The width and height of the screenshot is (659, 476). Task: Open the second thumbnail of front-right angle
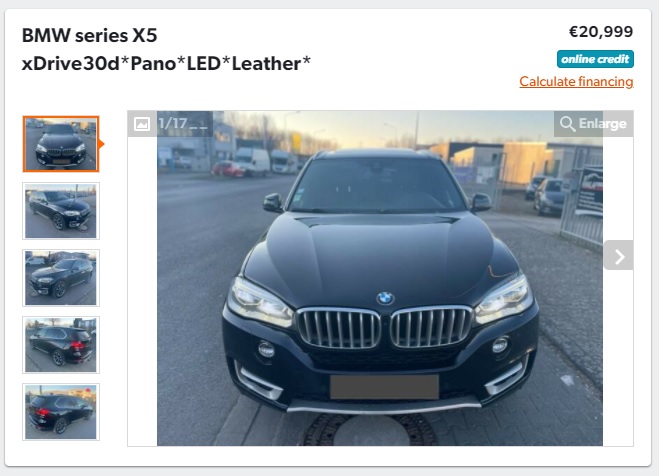61,211
